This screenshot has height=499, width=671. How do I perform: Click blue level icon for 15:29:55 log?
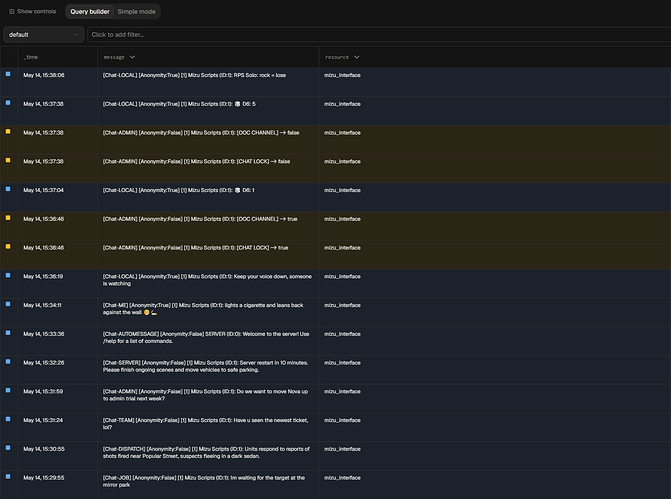(x=8, y=476)
